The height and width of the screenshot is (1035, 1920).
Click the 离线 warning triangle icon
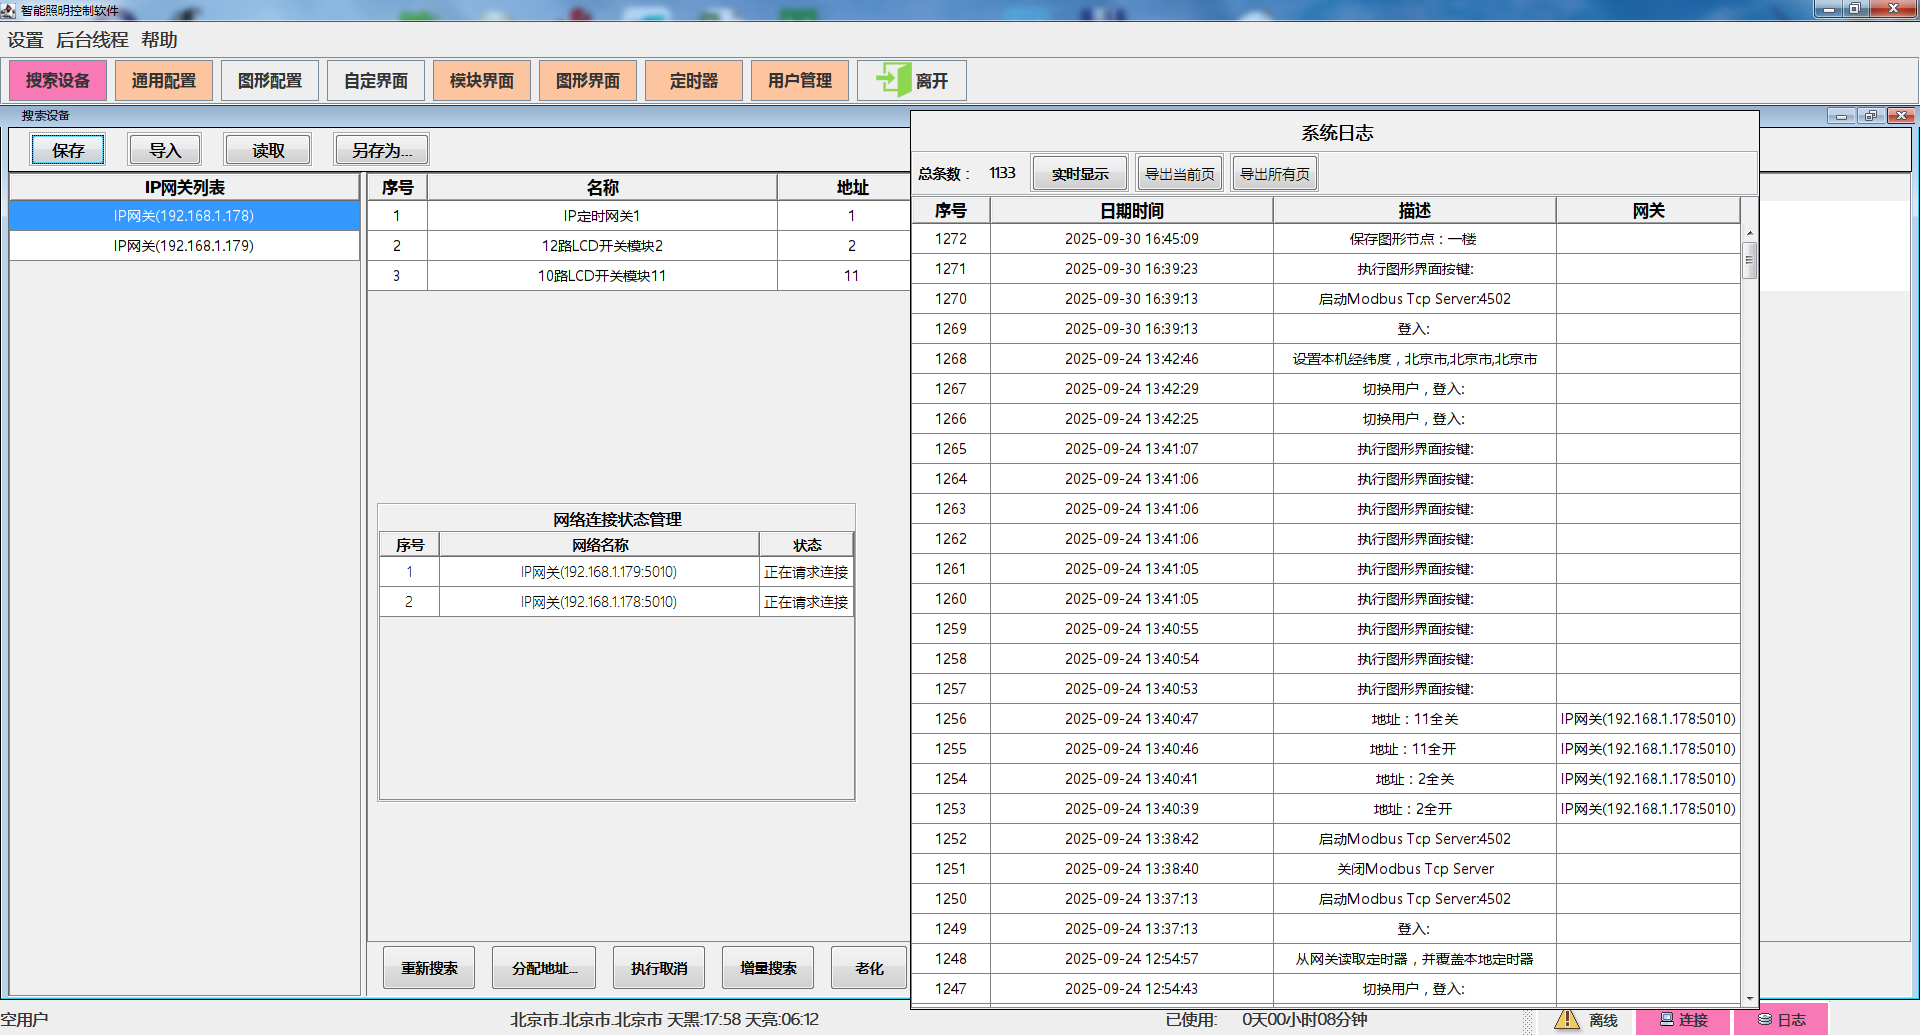[x=1566, y=1019]
